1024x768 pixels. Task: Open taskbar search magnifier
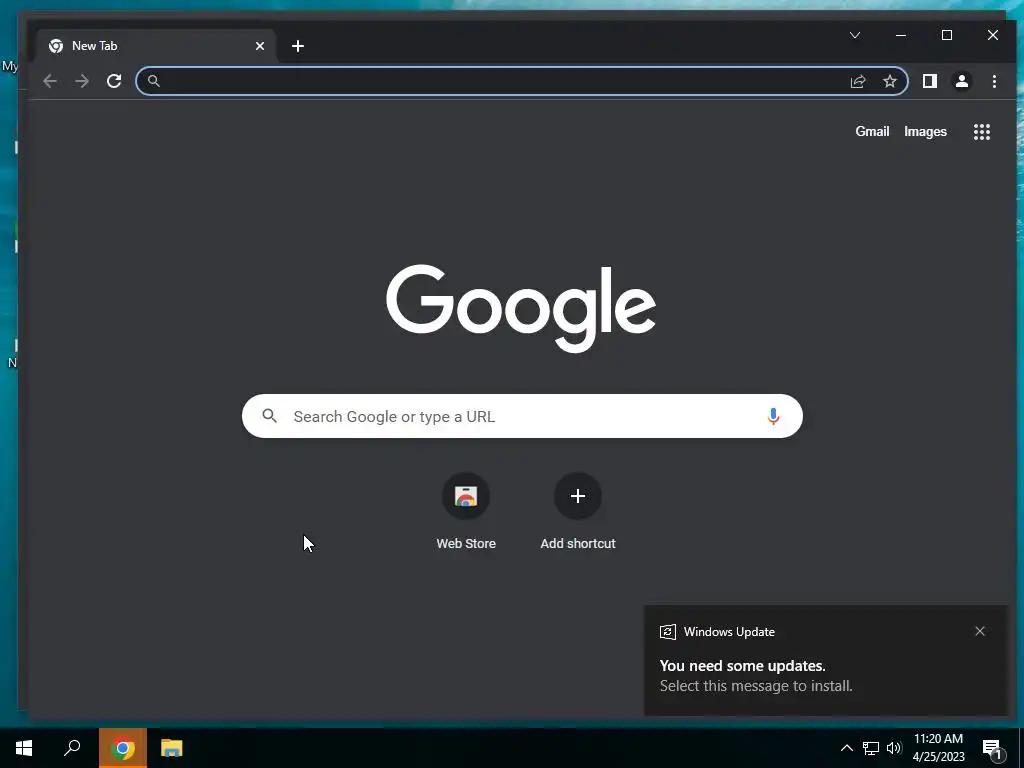(72, 748)
